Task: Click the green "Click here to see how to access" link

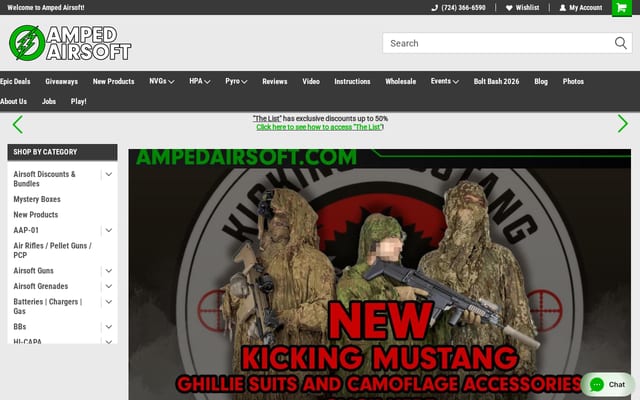Action: [320, 127]
